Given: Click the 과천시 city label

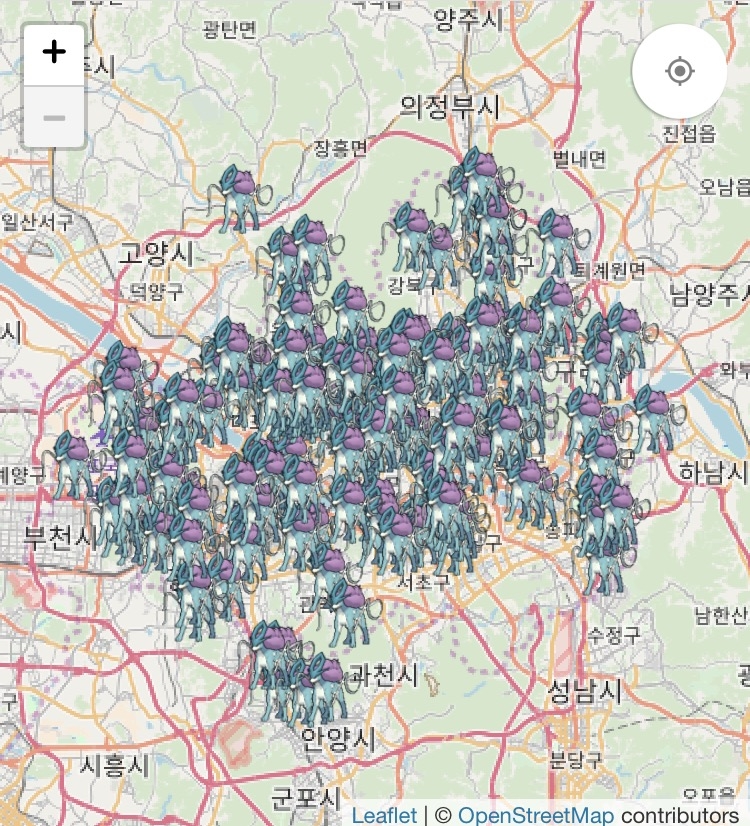Looking at the screenshot, I should pos(384,675).
